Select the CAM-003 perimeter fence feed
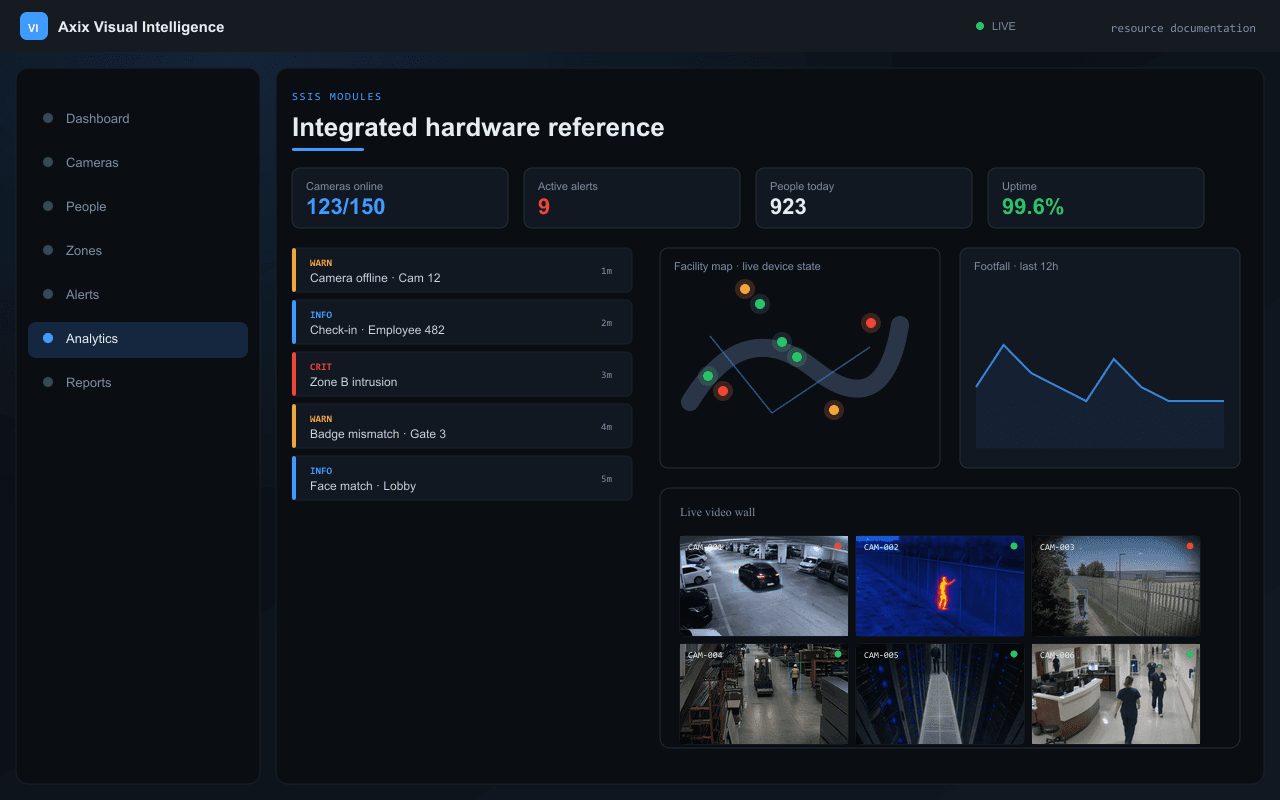Screen dimensions: 1280x800 coord(1116,586)
